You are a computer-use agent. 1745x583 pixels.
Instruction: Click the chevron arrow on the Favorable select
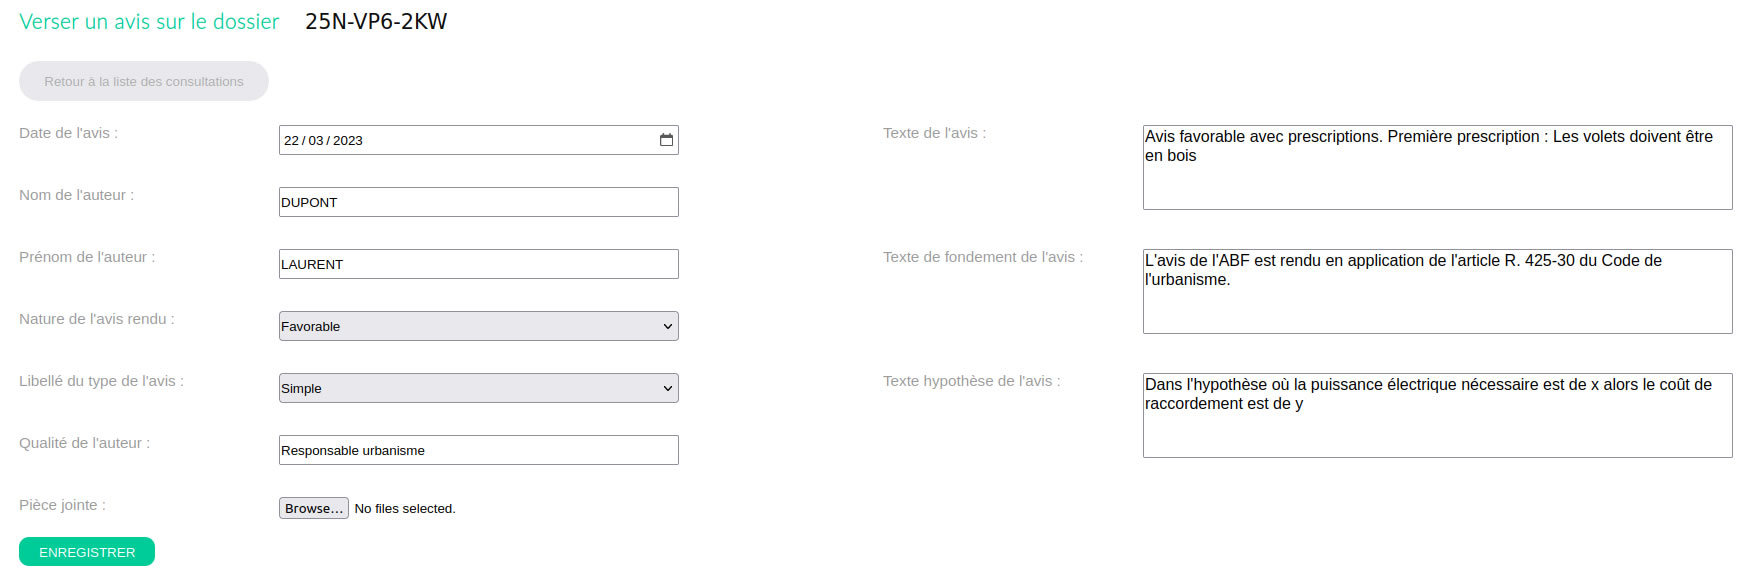(668, 326)
